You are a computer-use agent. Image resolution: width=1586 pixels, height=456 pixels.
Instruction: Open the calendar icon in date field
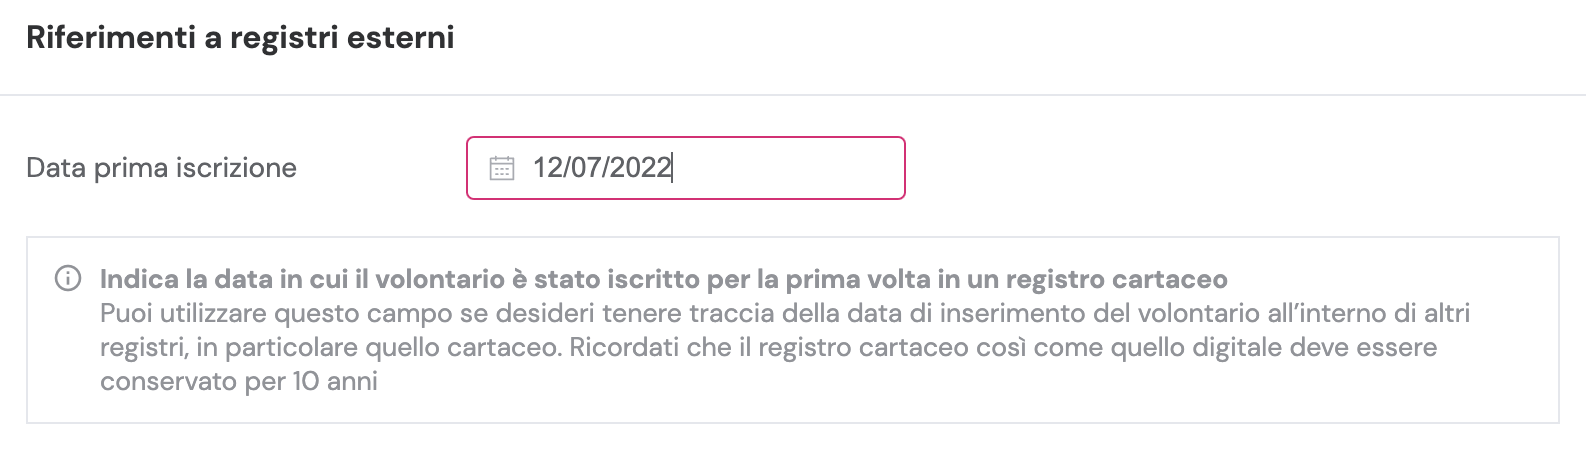point(501,168)
